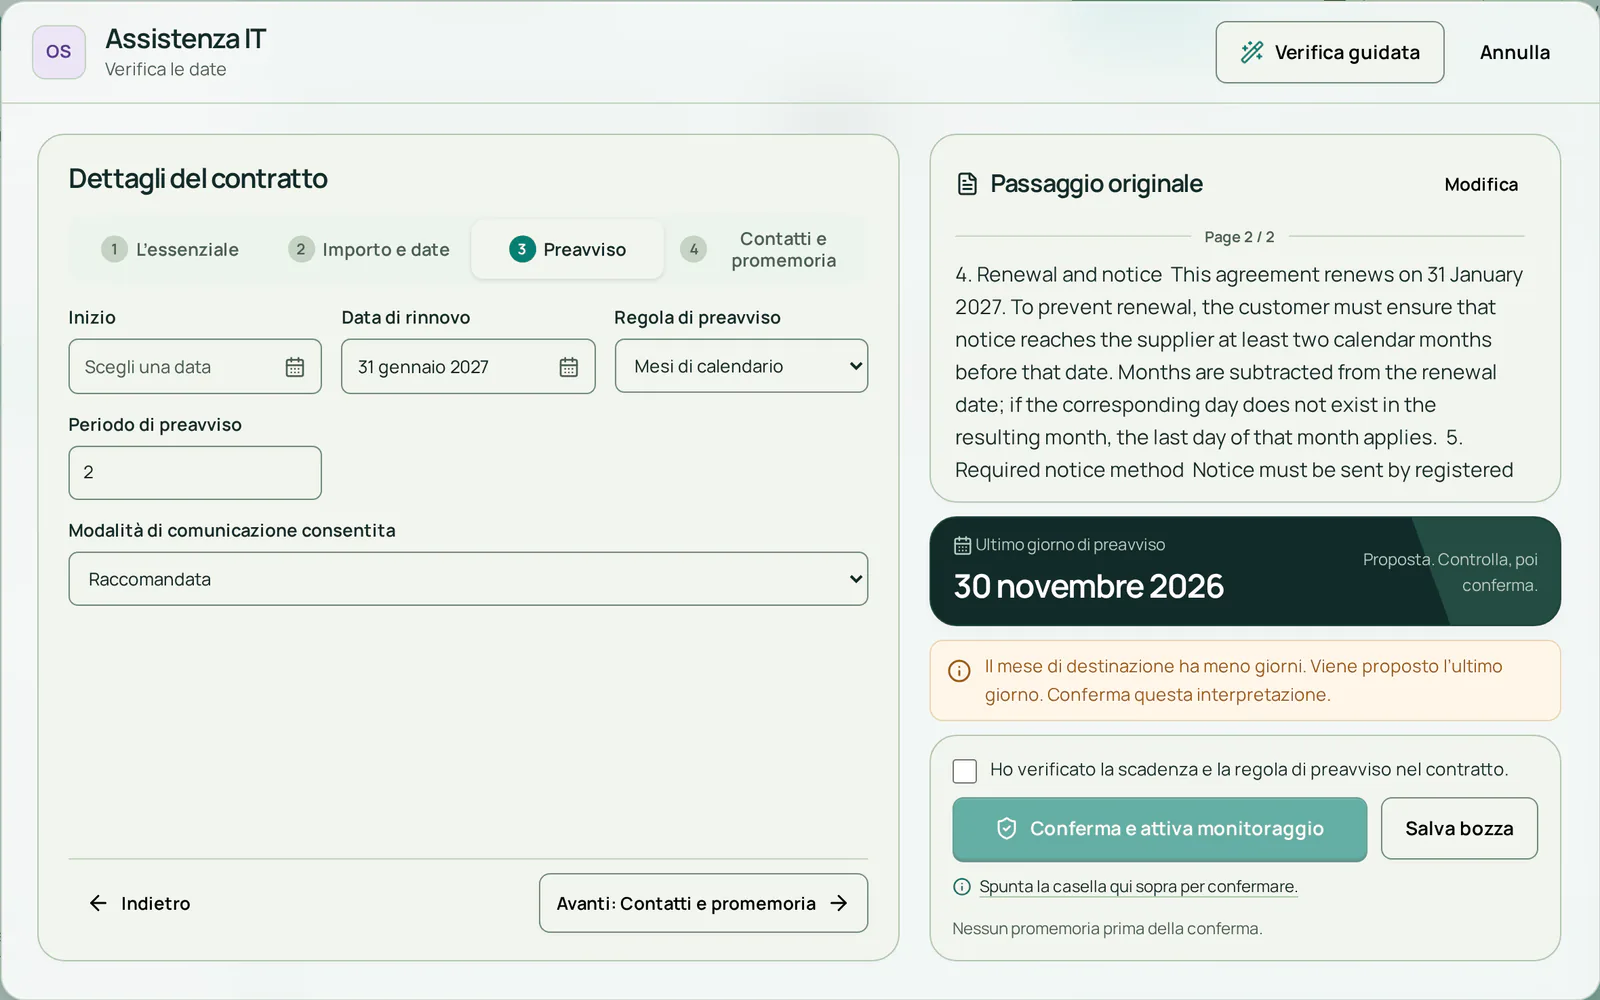1600x1000 pixels.
Task: Click the Proposta. Controlla, poi conferma note
Action: point(1450,573)
